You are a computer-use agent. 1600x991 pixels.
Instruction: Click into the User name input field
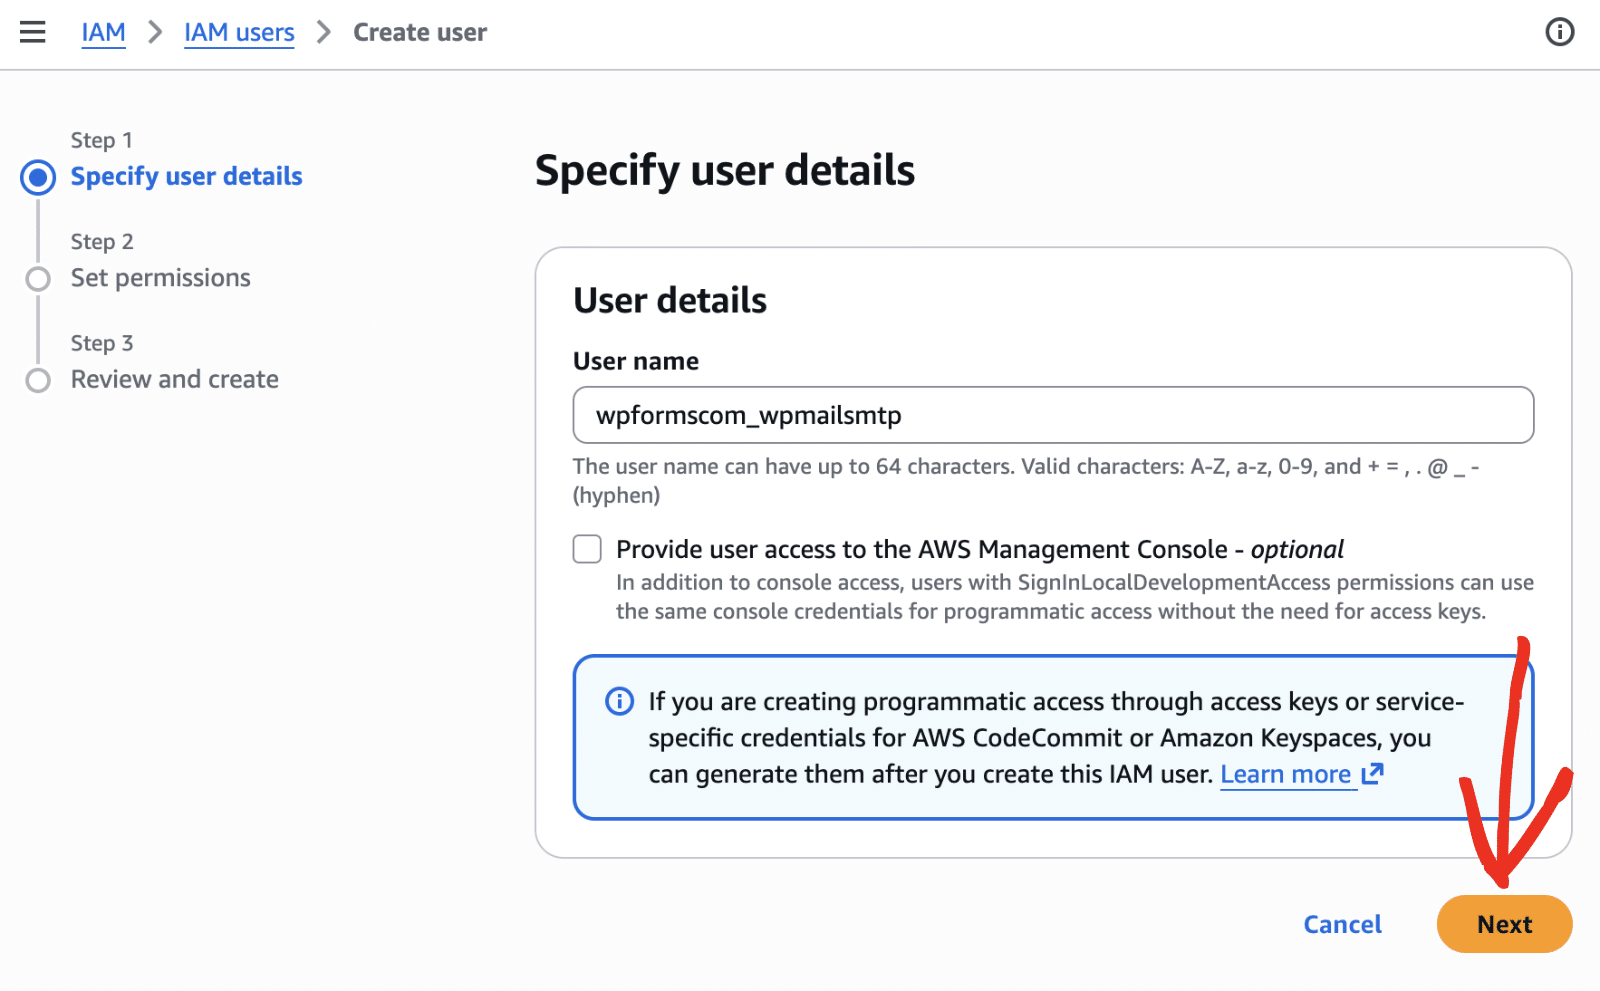1053,415
